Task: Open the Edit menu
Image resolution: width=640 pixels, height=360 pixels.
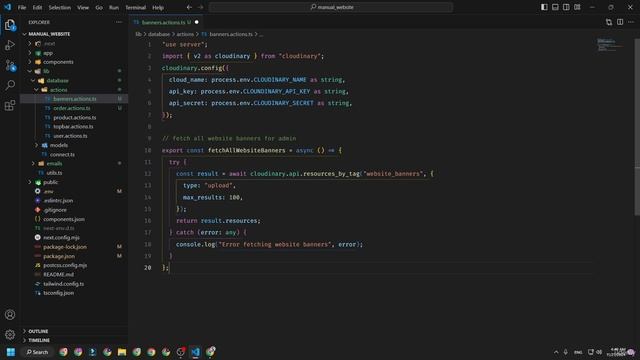Action: [37, 7]
